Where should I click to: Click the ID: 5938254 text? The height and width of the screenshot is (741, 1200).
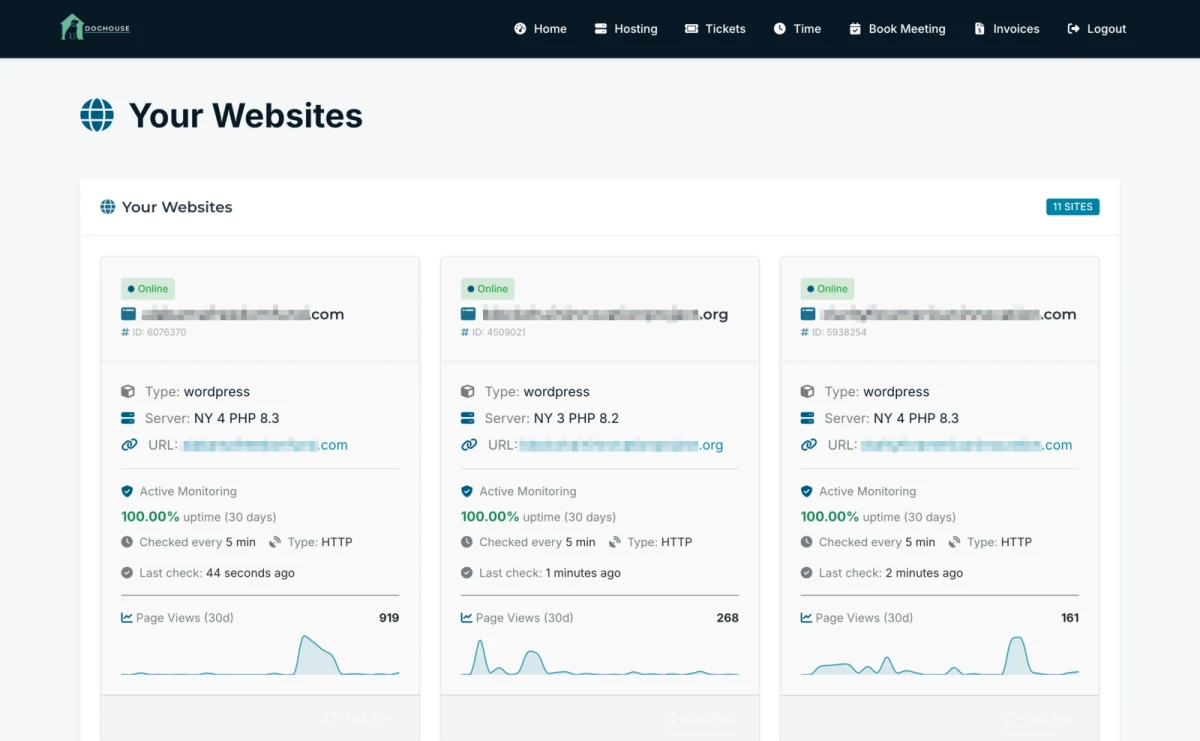[x=839, y=332]
